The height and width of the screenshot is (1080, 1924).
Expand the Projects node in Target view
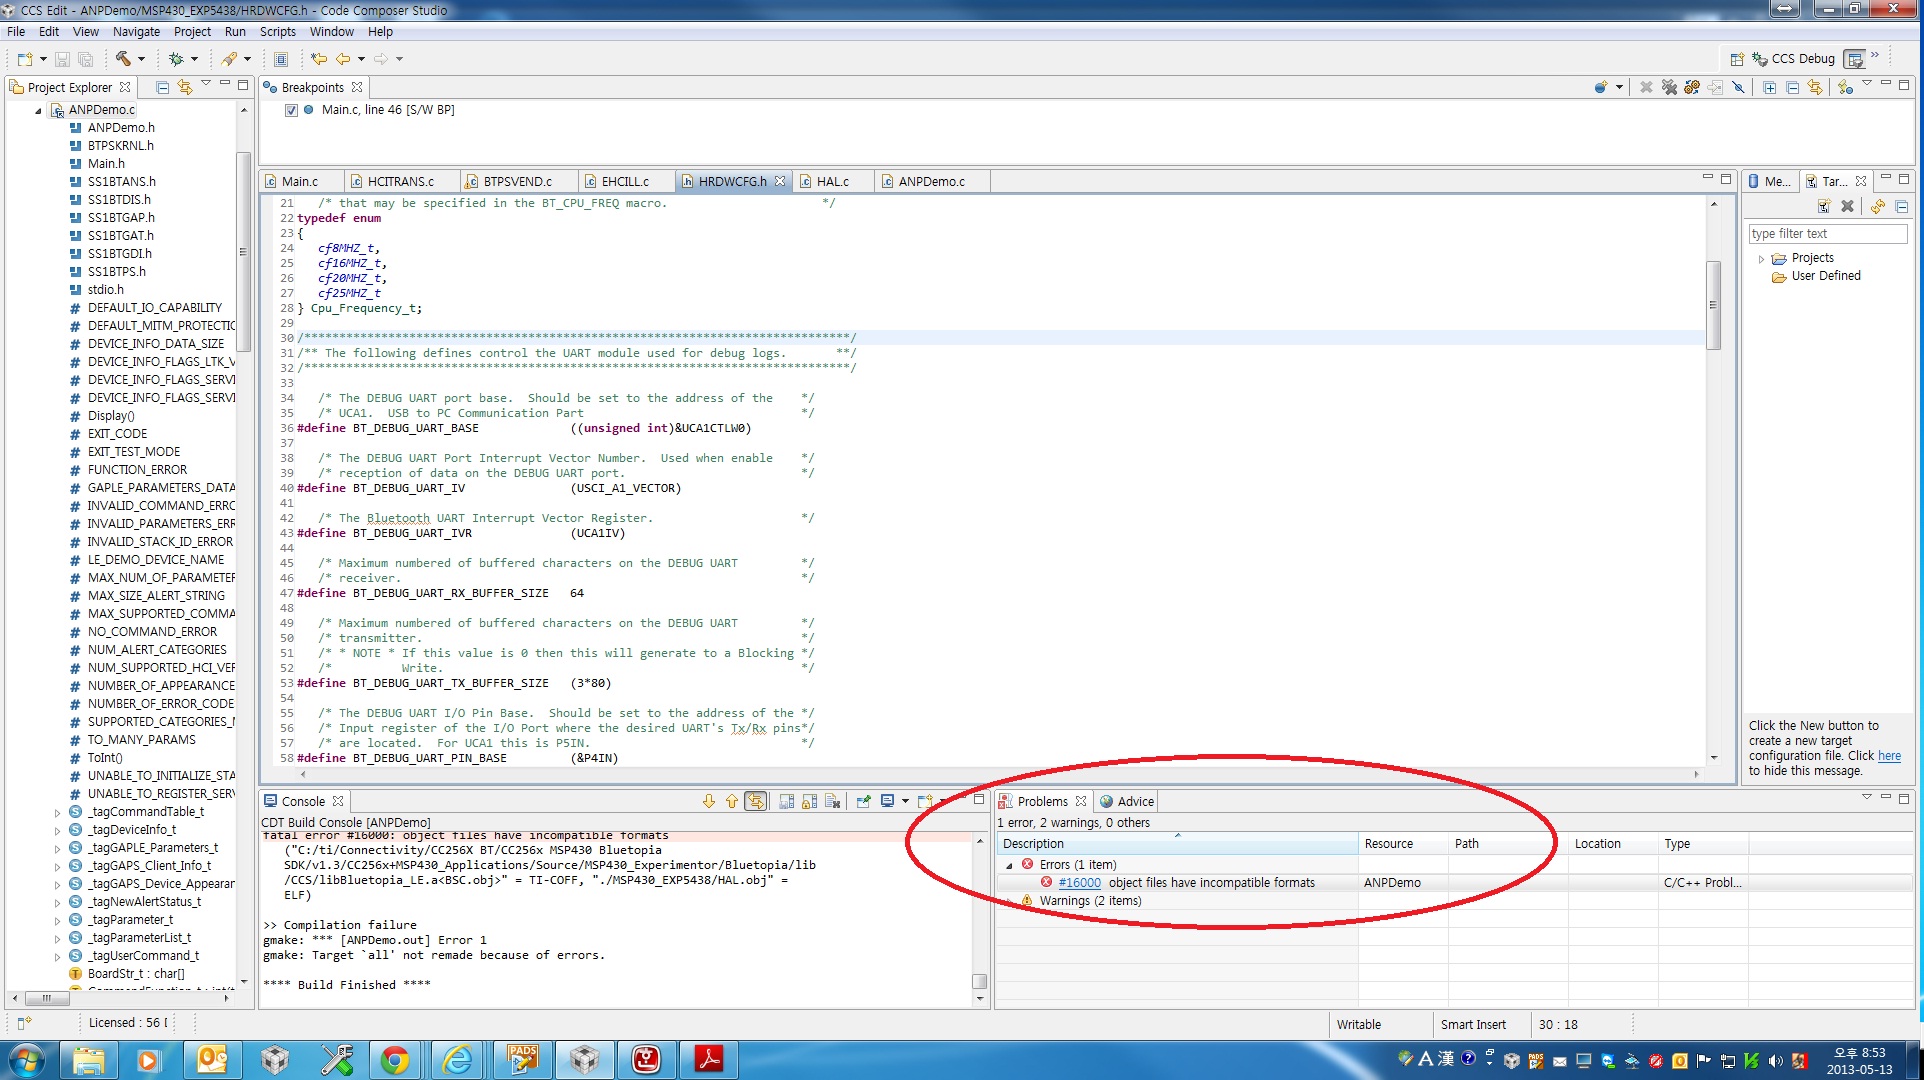click(1761, 259)
